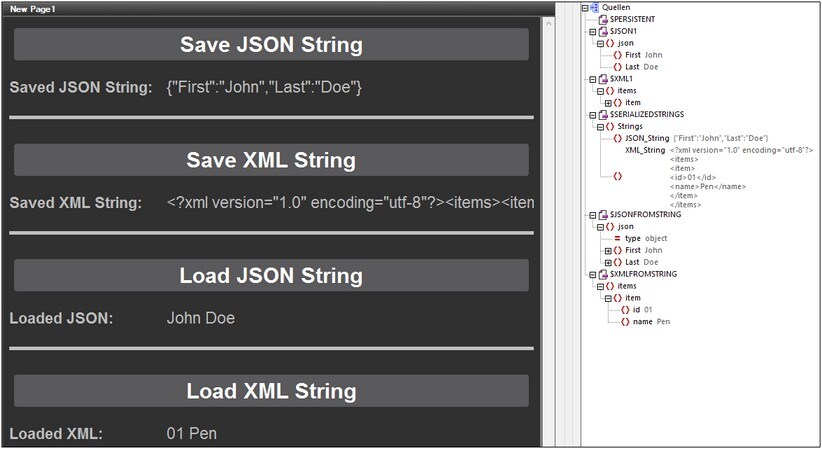Select the $PERSISTENT page source icon
The height and width of the screenshot is (449, 822).
pyautogui.click(x=602, y=19)
